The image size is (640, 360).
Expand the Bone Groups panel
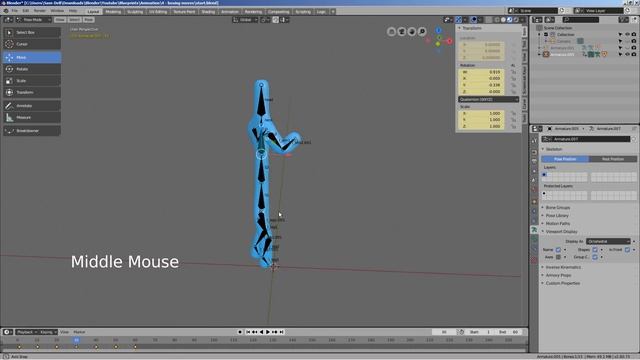558,207
